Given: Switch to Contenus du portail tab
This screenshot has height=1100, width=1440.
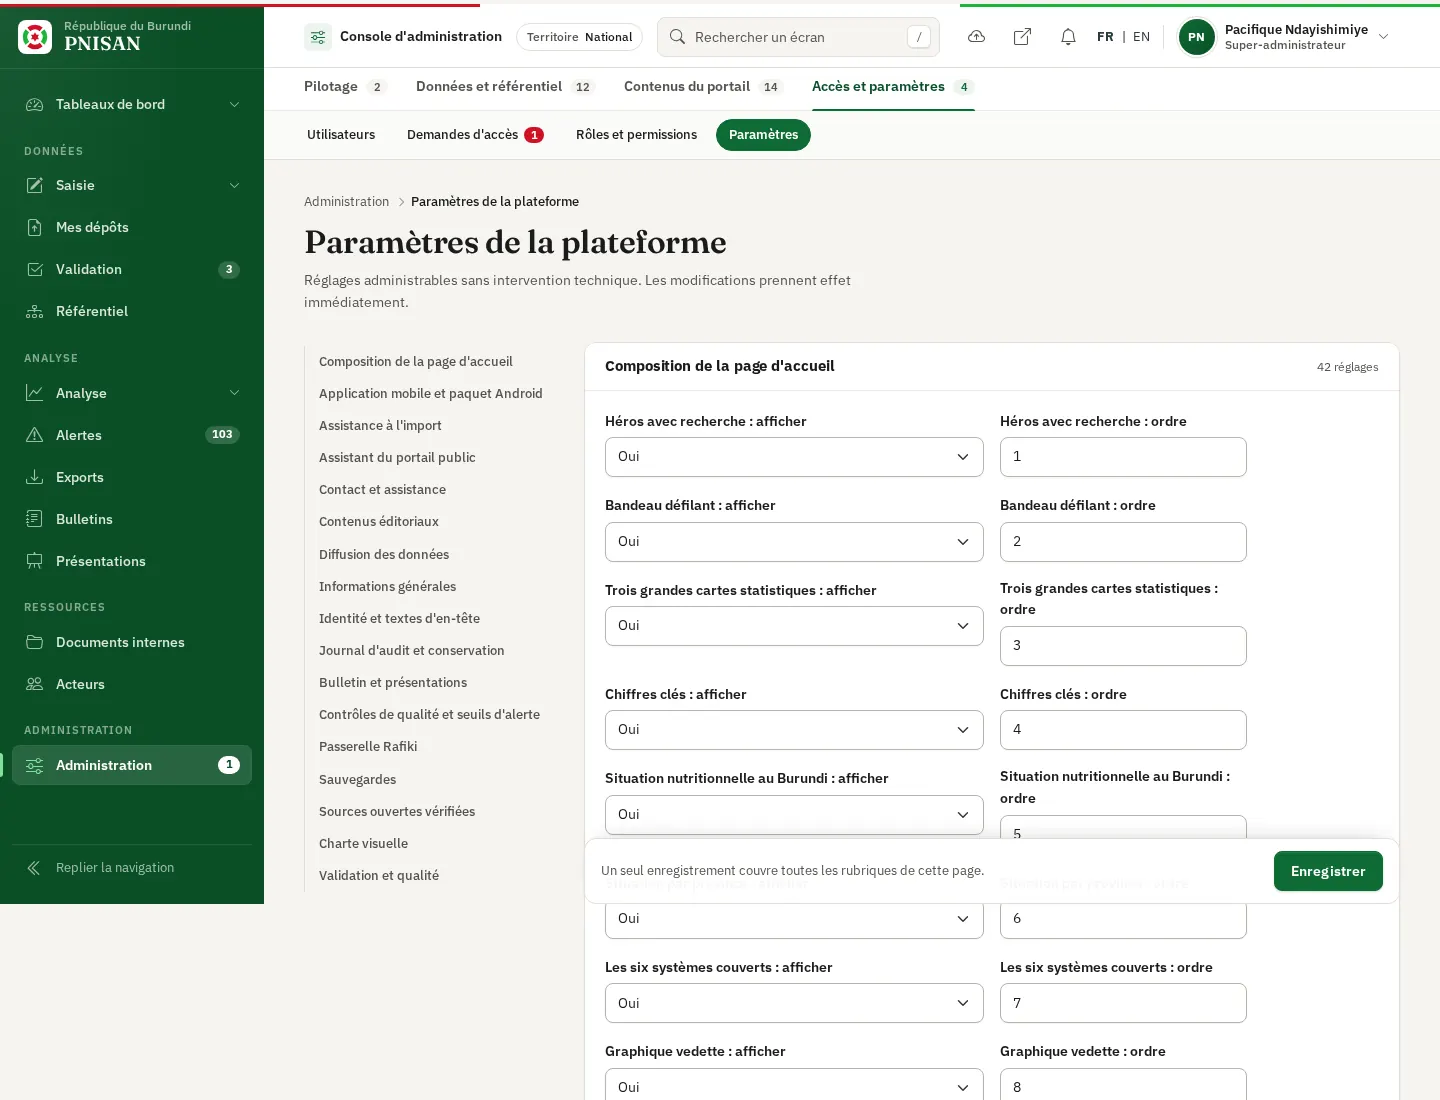Looking at the screenshot, I should click(x=703, y=87).
